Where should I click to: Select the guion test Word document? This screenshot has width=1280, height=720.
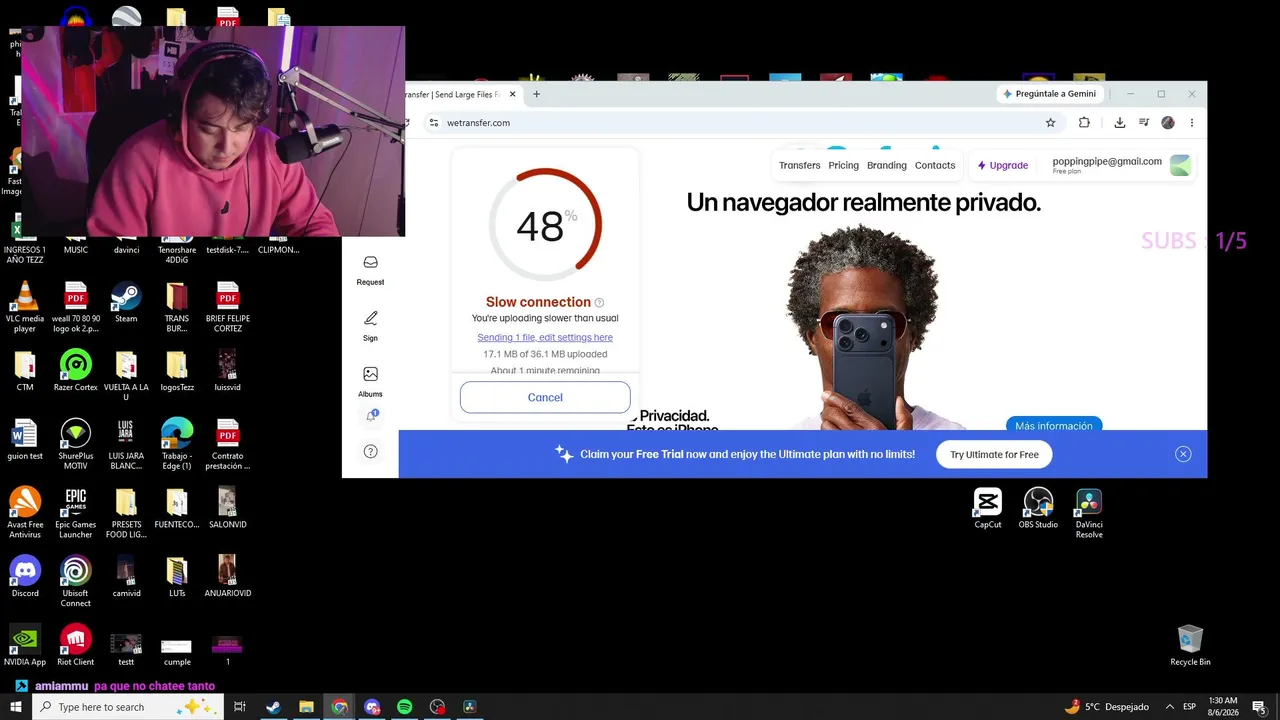pos(25,439)
